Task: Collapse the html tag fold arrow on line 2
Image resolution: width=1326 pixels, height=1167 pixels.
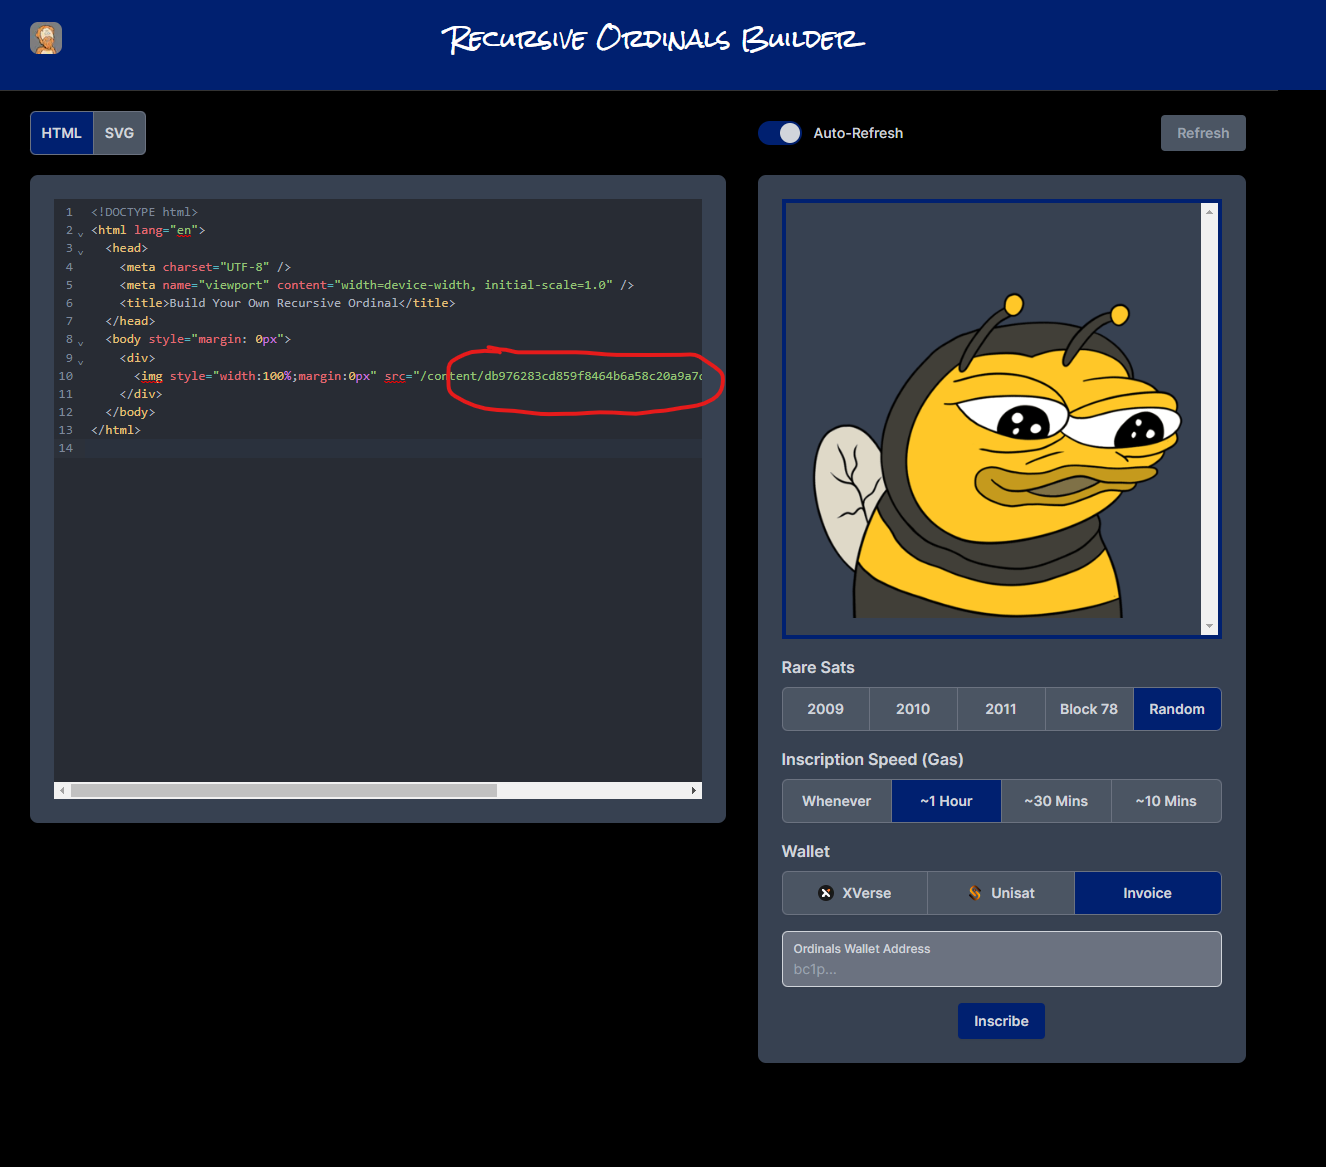Action: (81, 233)
